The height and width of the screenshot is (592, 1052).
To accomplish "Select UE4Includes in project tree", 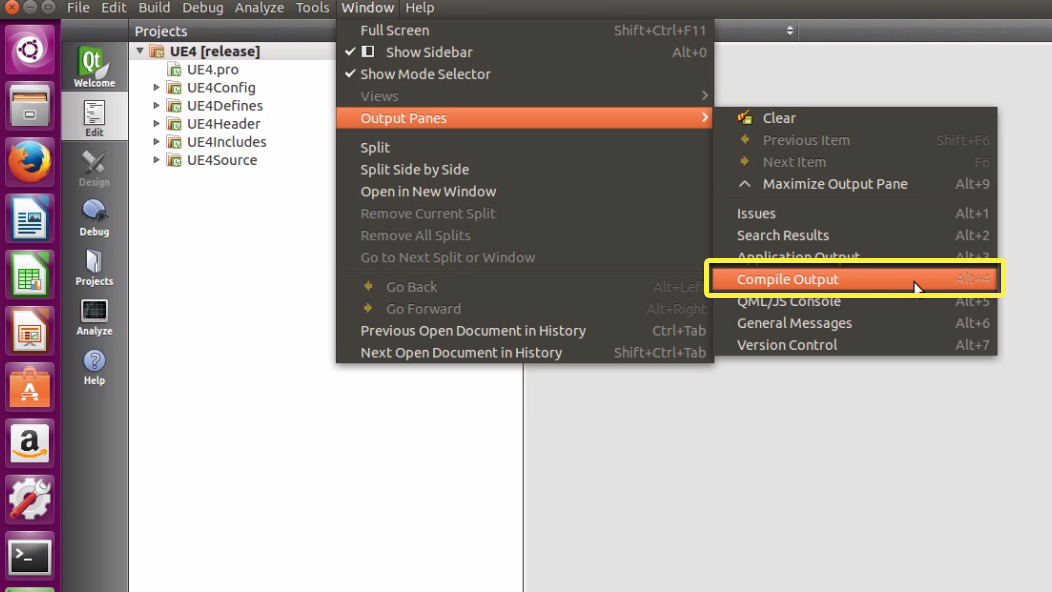I will point(227,142).
